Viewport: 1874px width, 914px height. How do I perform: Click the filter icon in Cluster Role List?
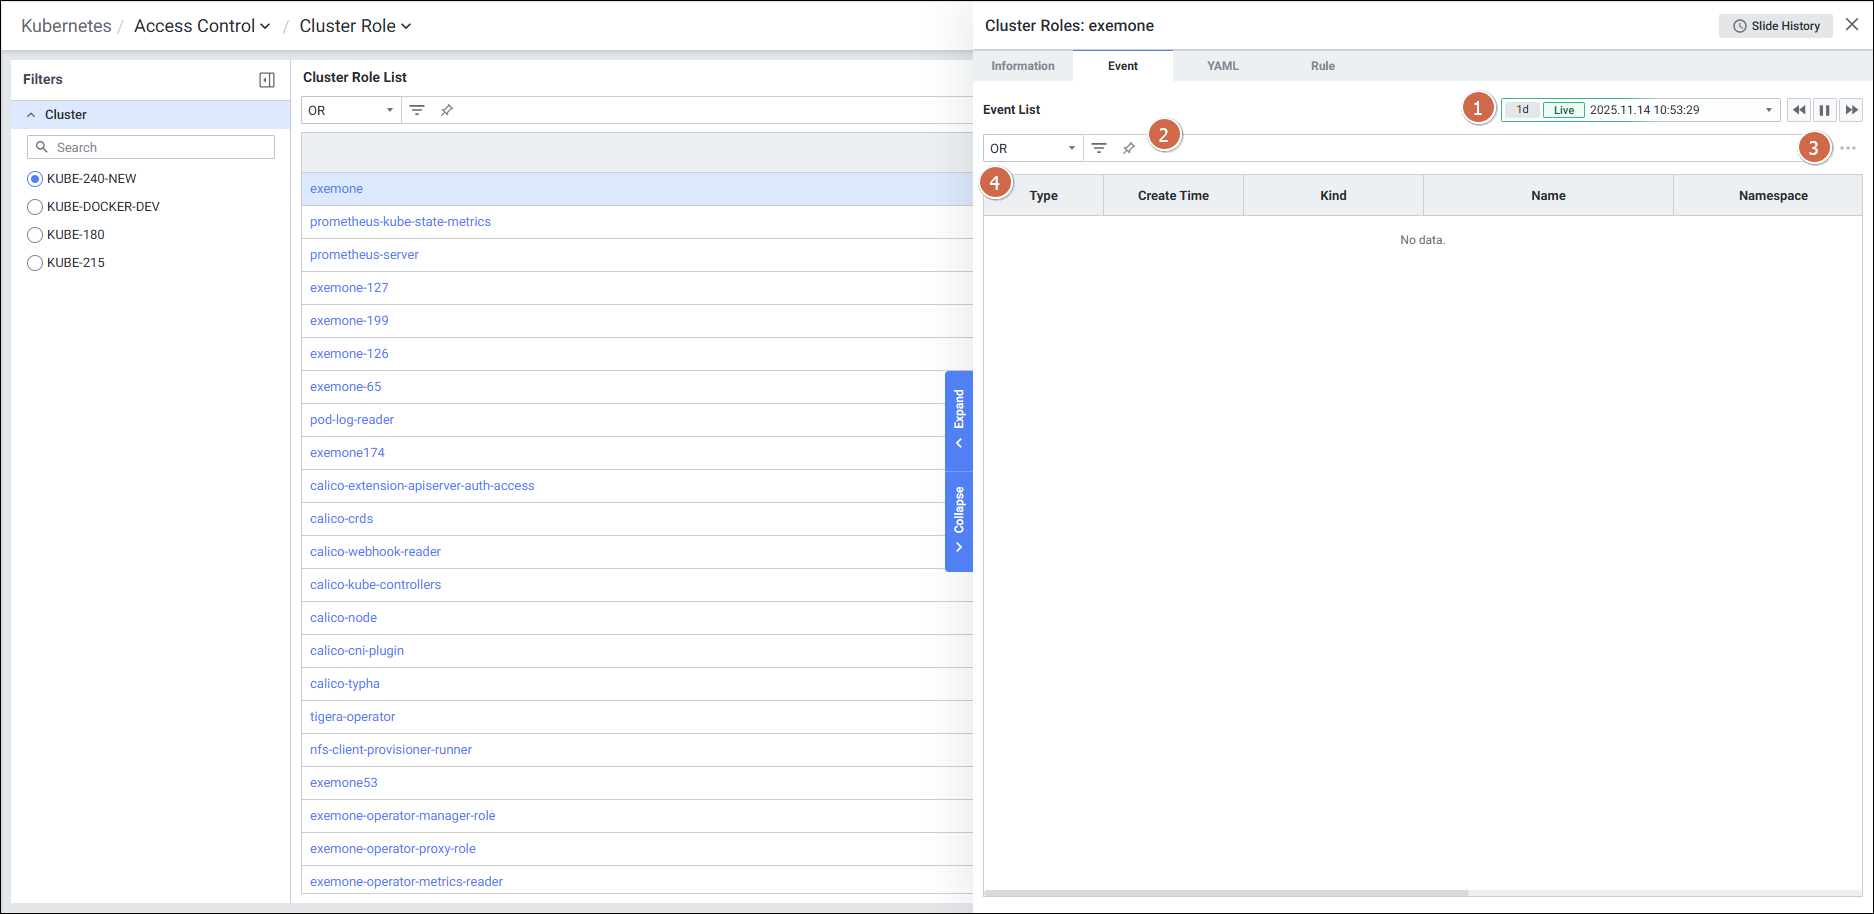417,110
